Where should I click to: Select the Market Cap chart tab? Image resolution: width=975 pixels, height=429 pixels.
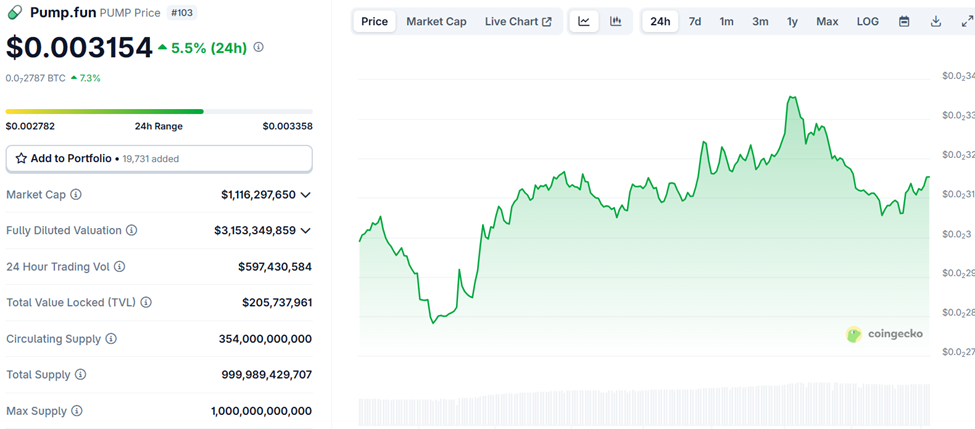click(437, 21)
